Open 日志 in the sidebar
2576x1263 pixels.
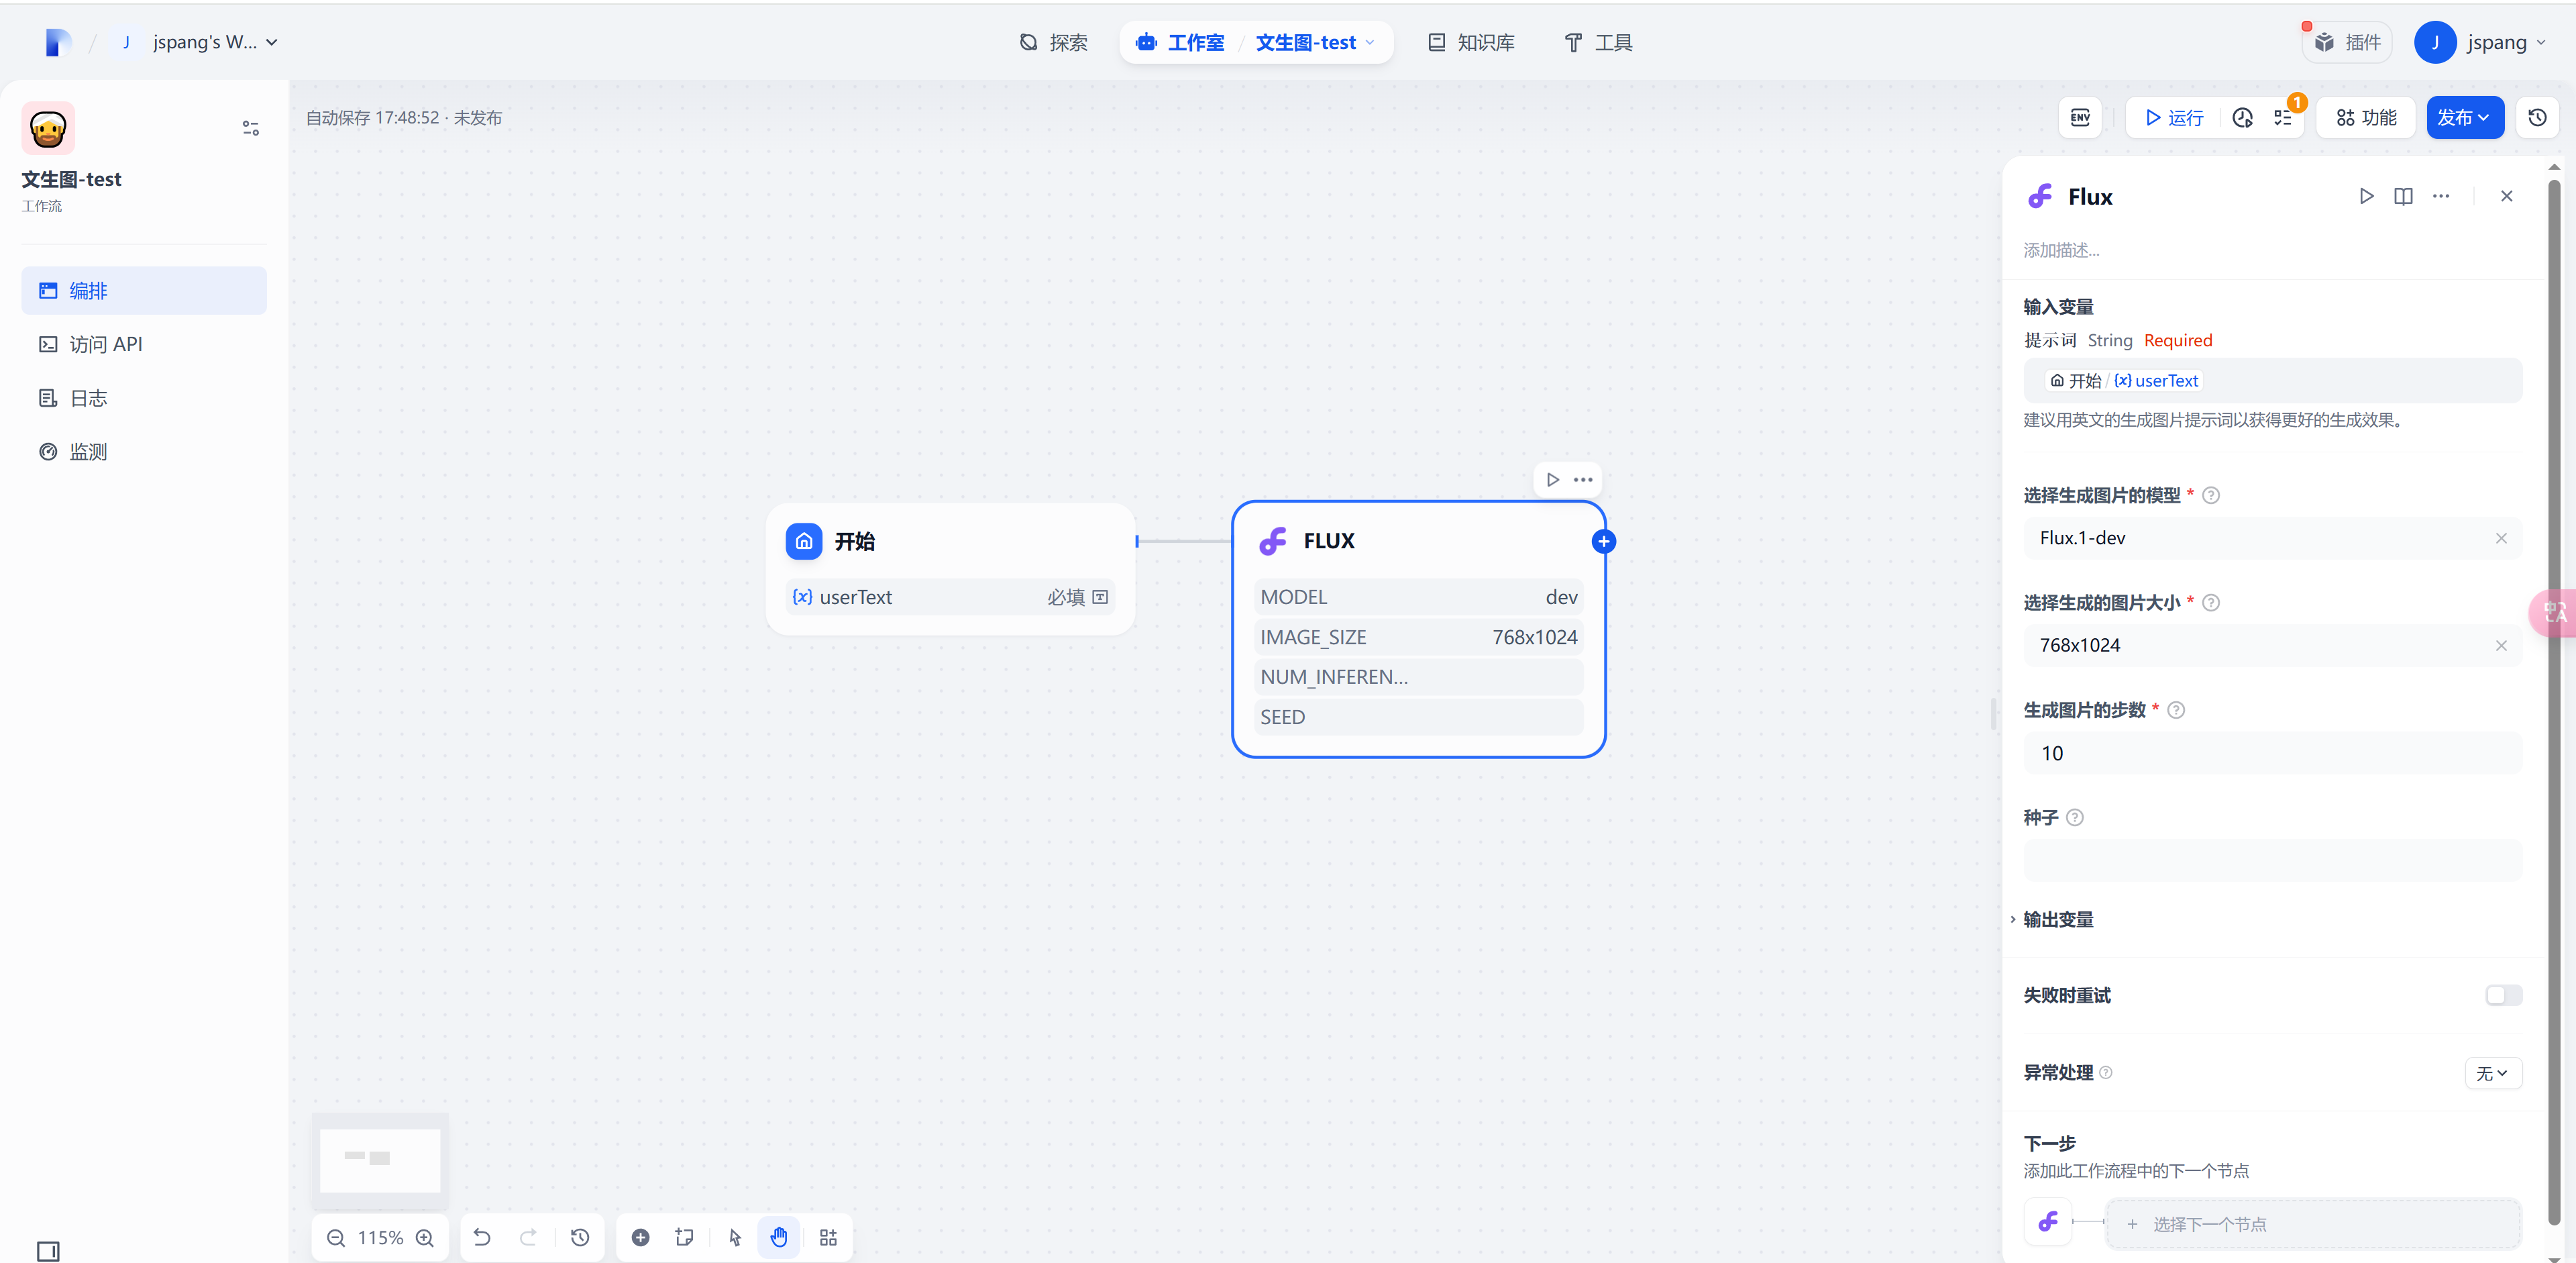coord(144,398)
